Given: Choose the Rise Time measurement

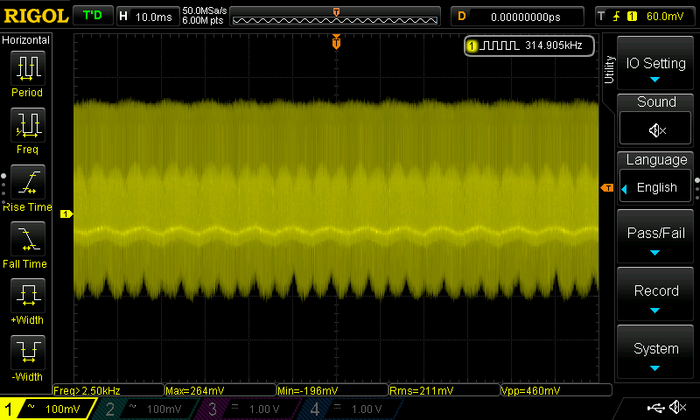Looking at the screenshot, I should 27,188.
